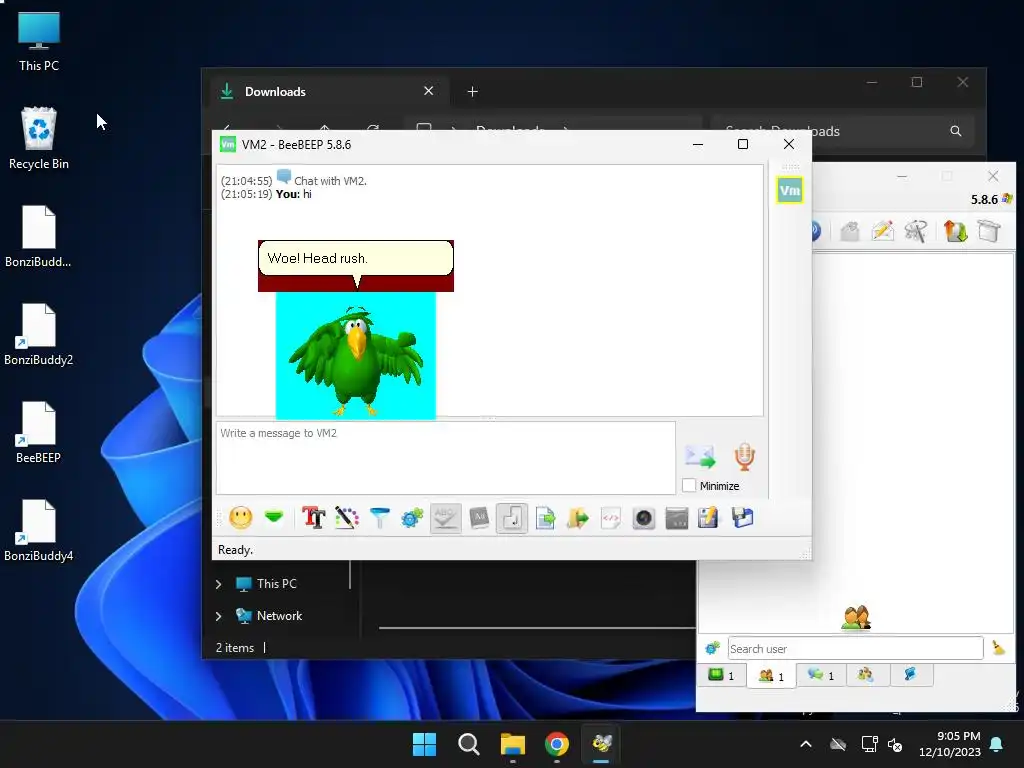Click the blue funnel filter icon
The width and height of the screenshot is (1024, 768).
click(x=379, y=518)
